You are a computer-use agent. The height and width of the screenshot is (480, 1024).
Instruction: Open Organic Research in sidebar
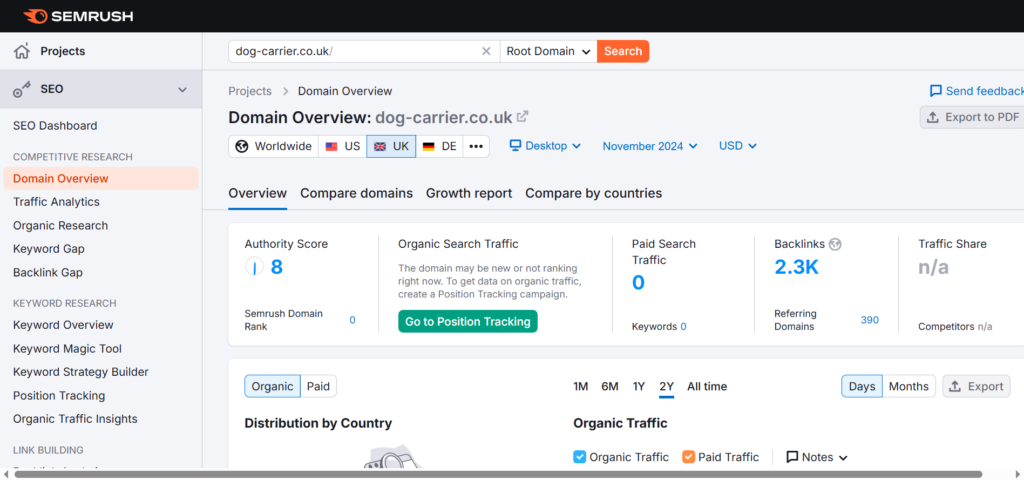click(61, 225)
